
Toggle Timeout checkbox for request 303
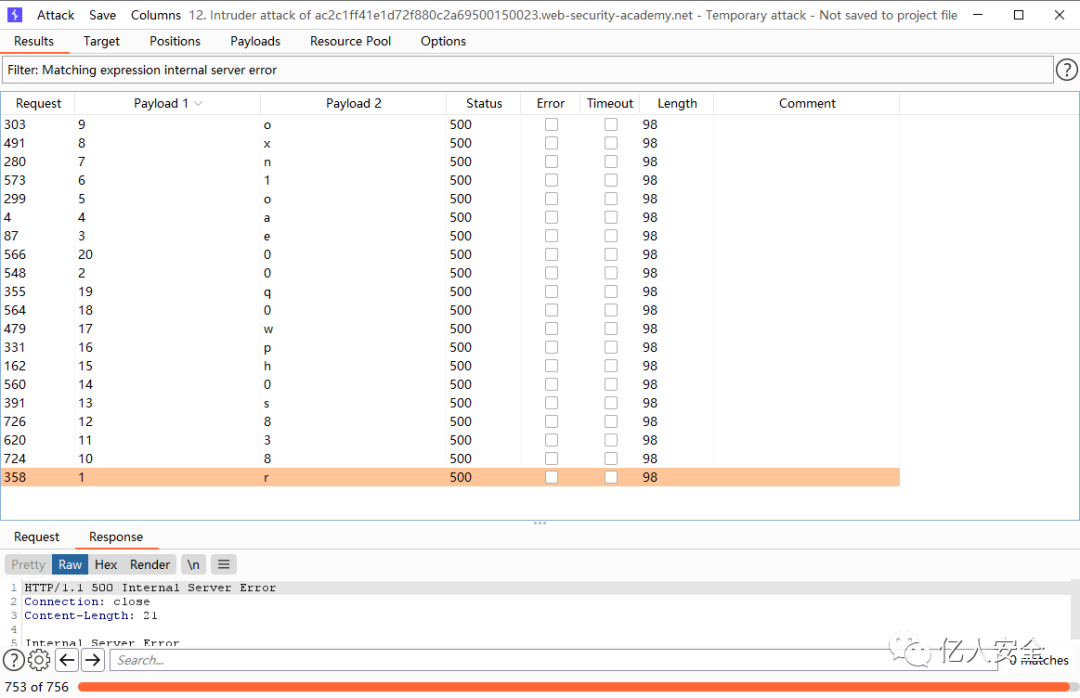pyautogui.click(x=611, y=125)
